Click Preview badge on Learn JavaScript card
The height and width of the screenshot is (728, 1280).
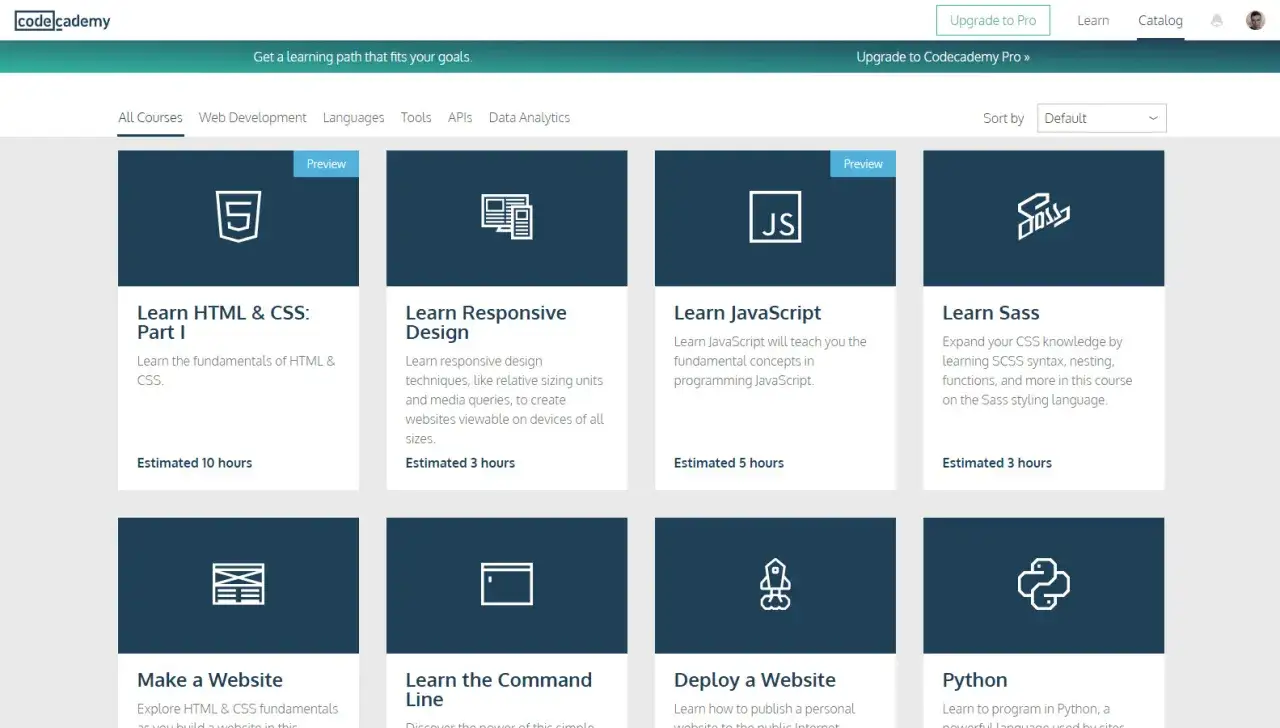(863, 164)
